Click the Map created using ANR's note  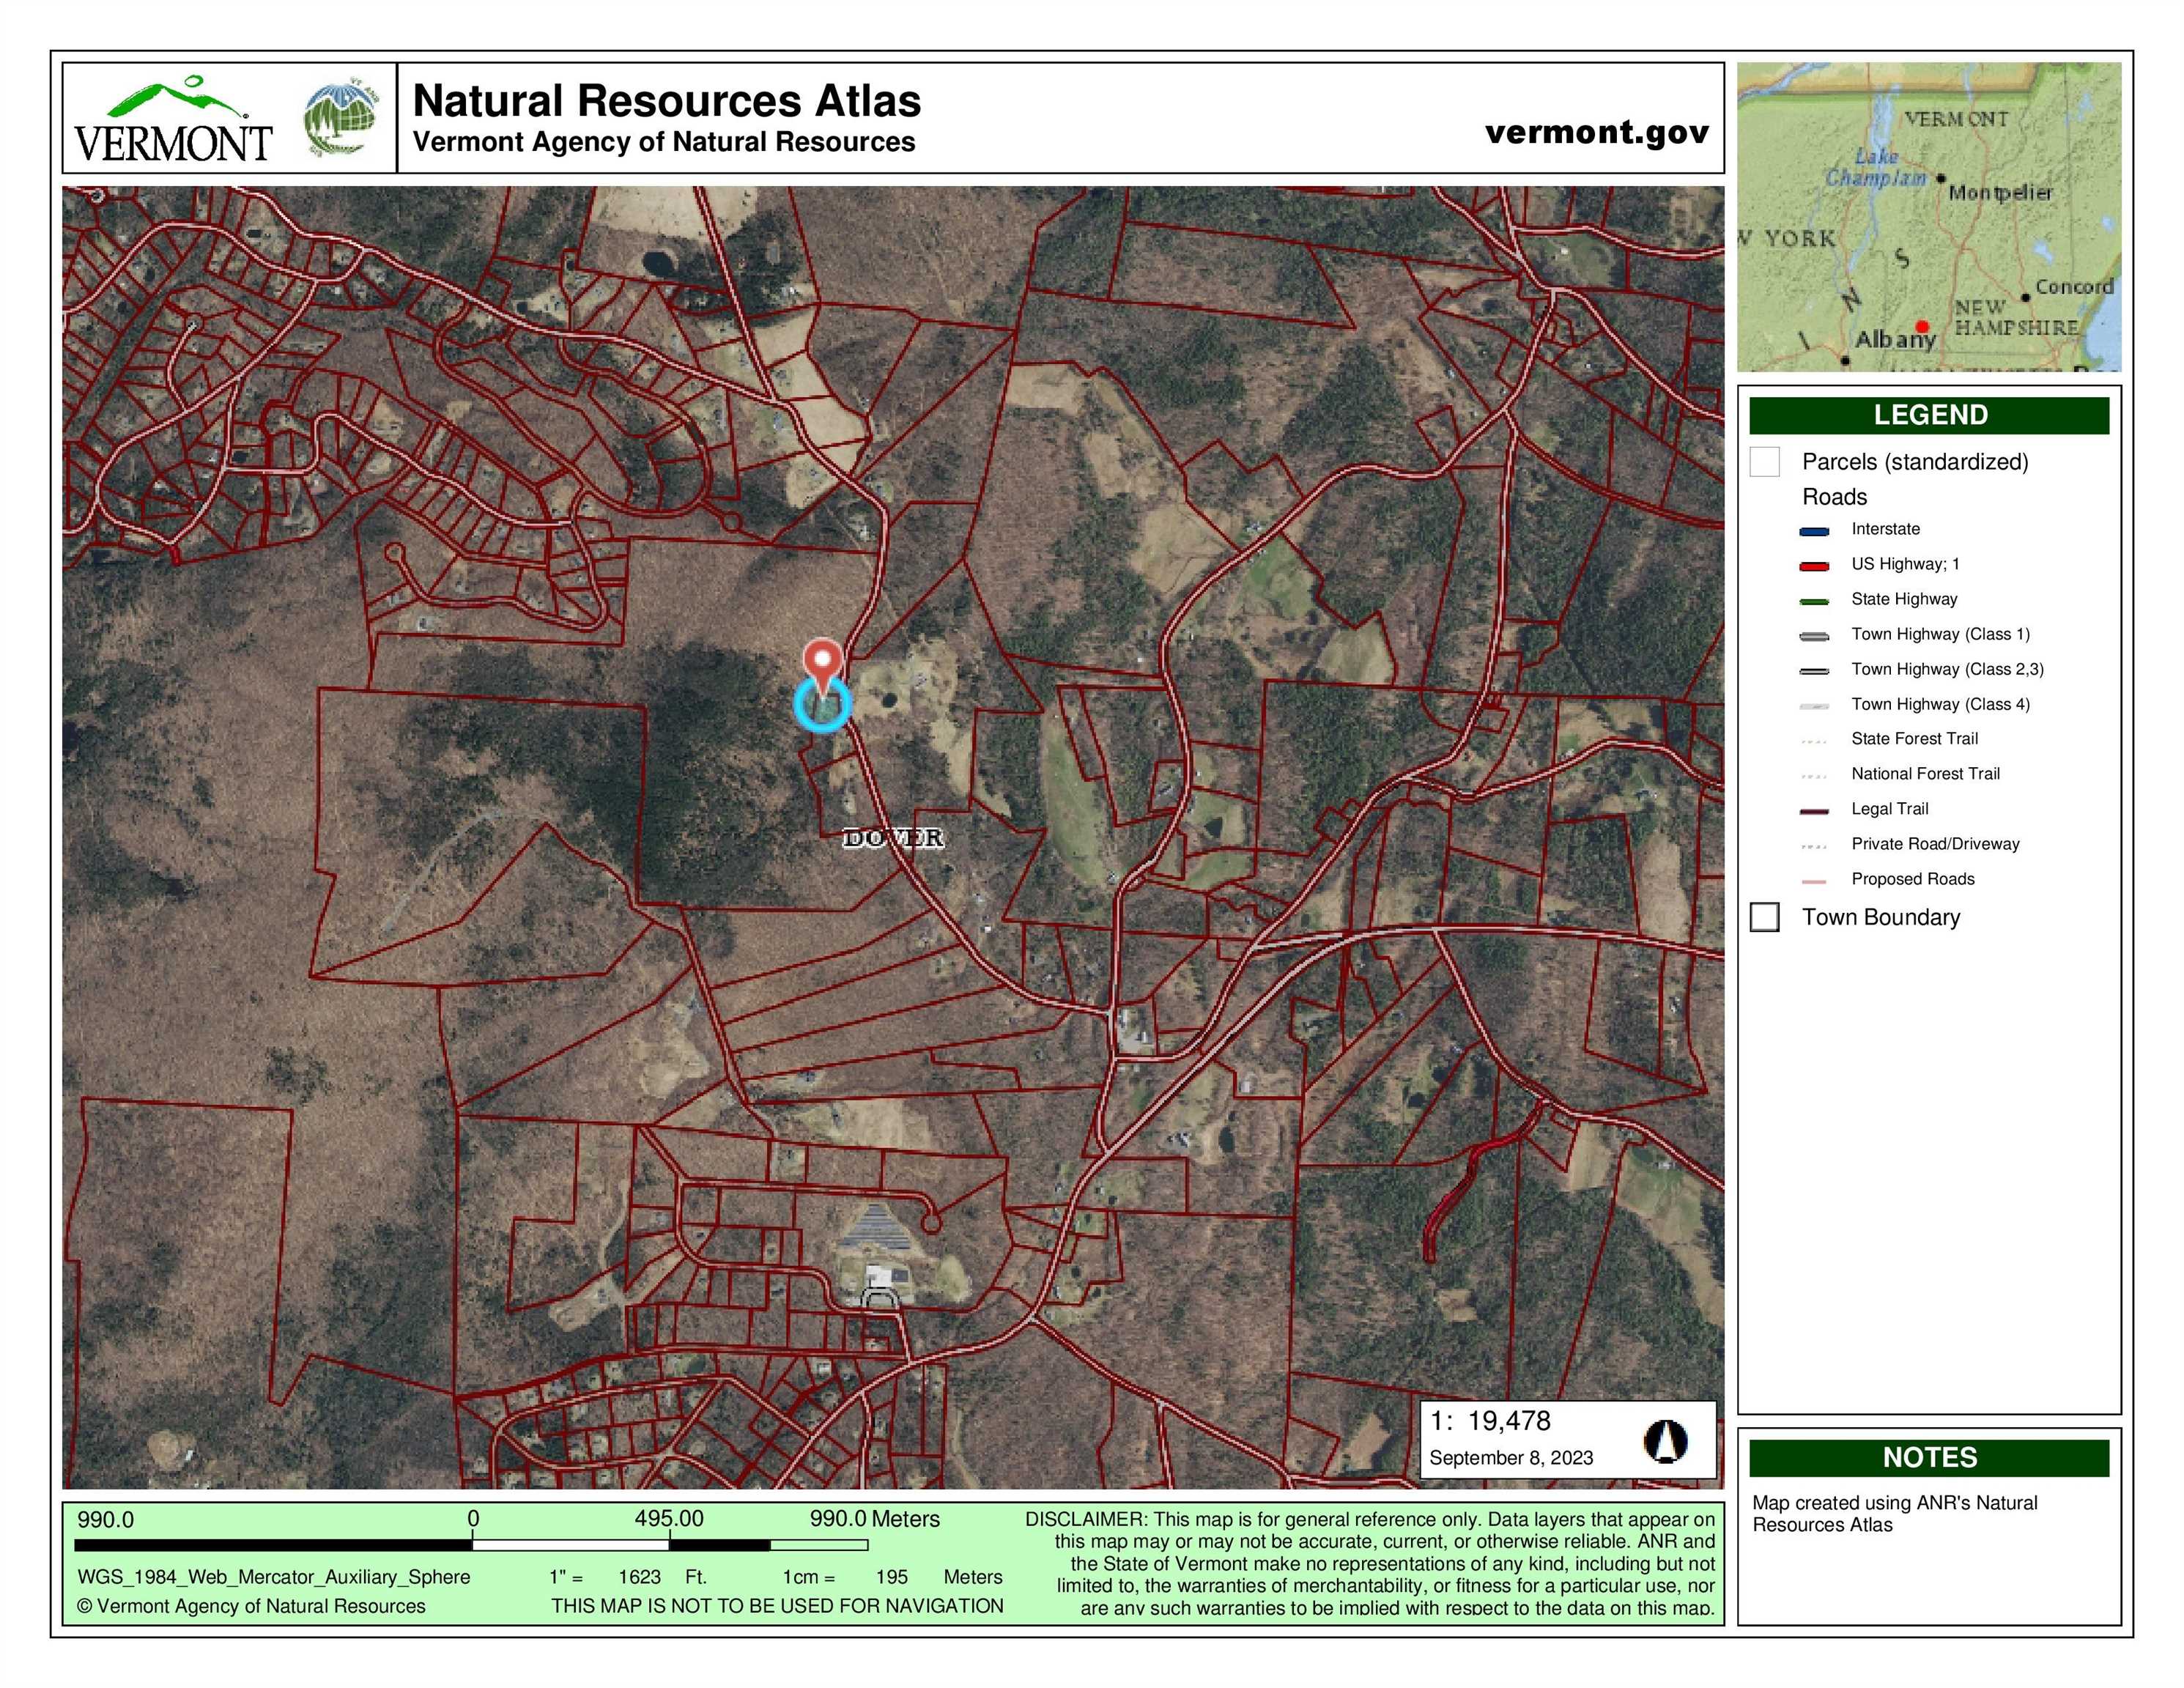coord(1895,1513)
